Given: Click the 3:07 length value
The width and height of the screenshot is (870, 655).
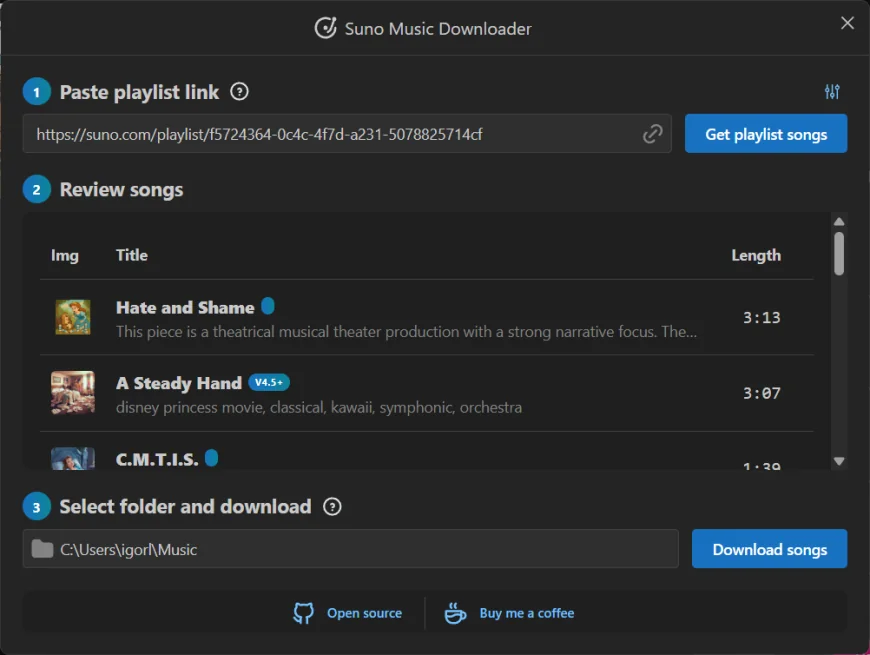Looking at the screenshot, I should tap(761, 393).
